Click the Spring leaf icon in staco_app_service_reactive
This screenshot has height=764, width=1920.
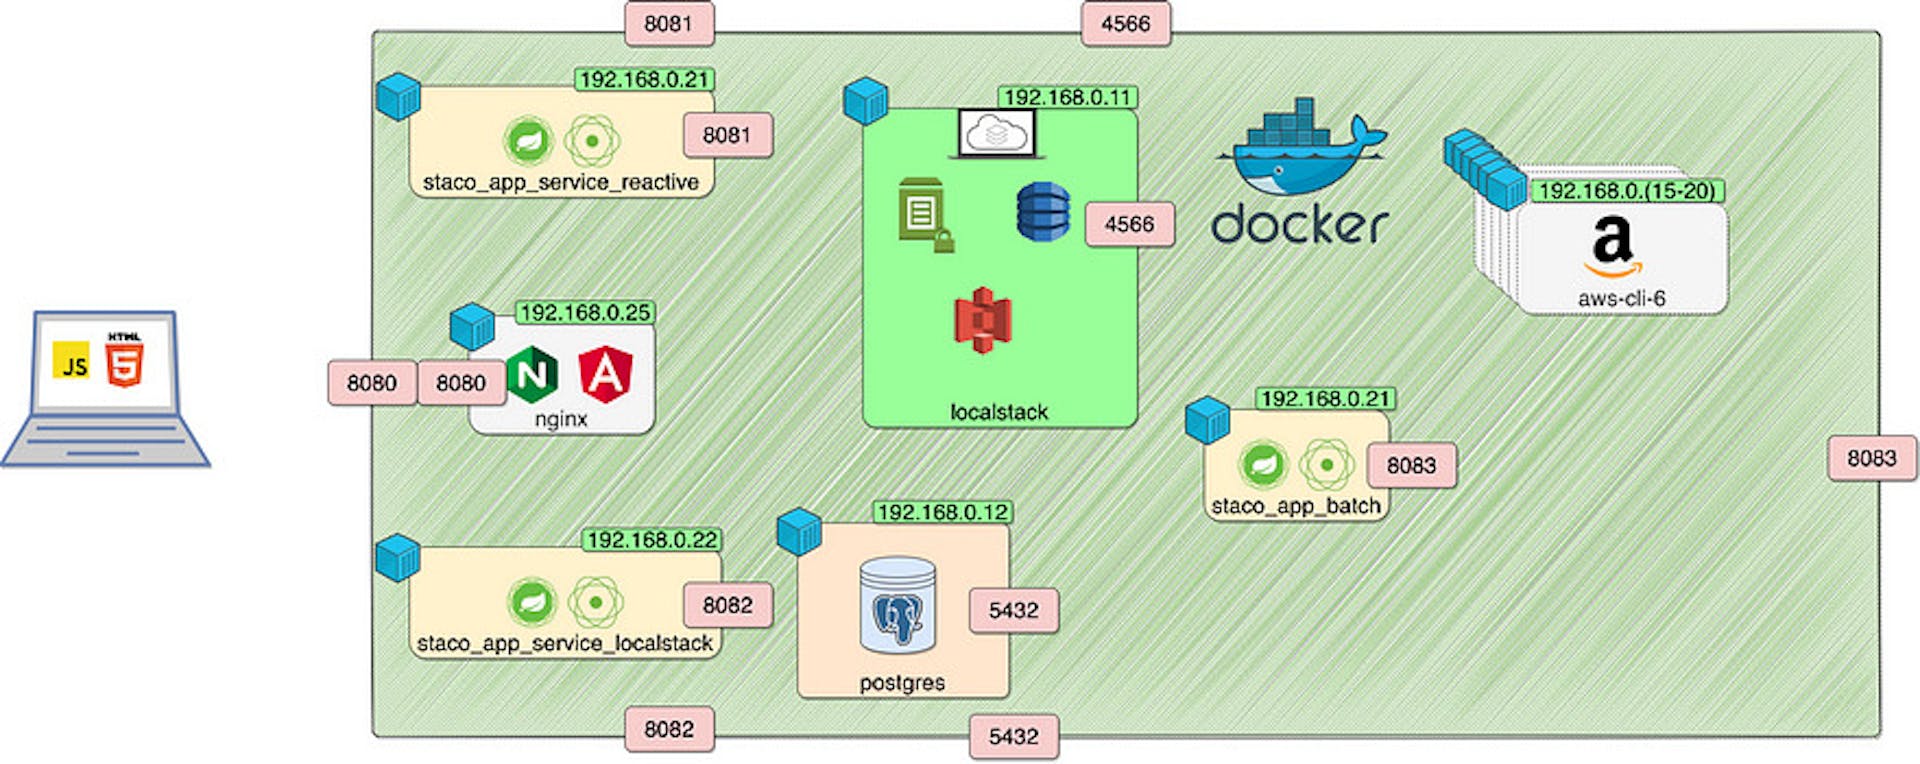(x=529, y=141)
